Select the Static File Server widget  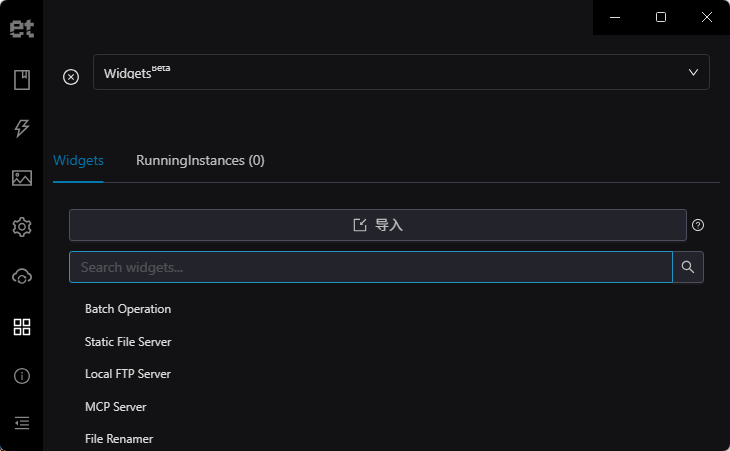(128, 342)
